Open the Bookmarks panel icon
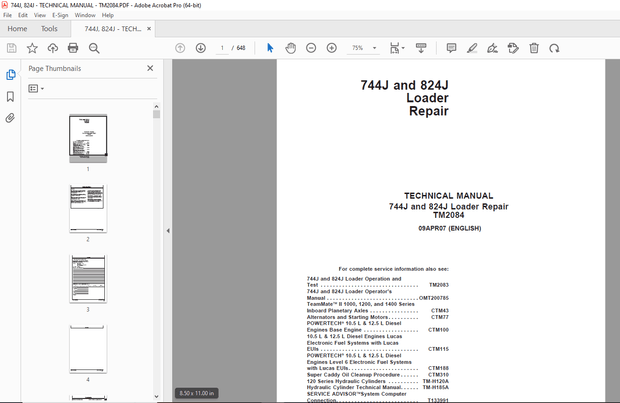 click(10, 96)
